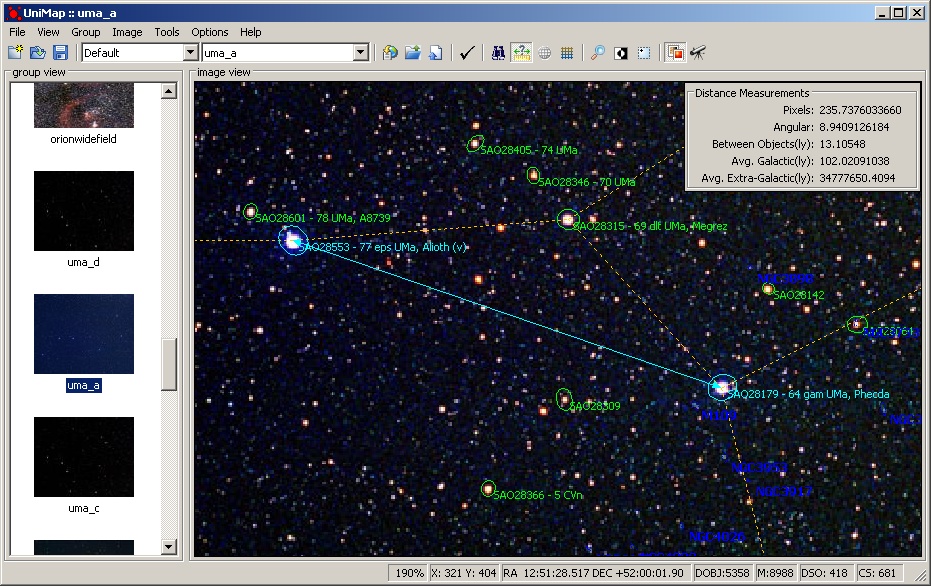Viewport: 931px width, 586px height.
Task: Click the magnifying glass zoom icon
Action: click(598, 53)
